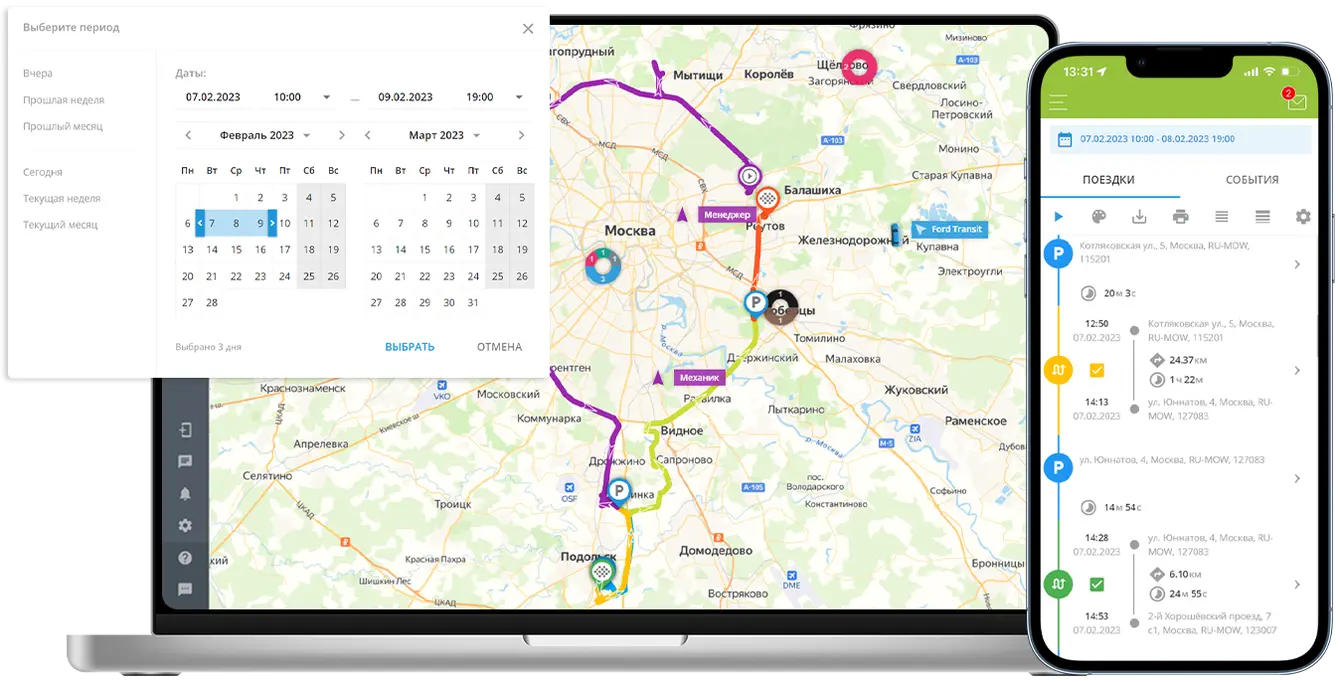Open the 19:00 end time dropdown
Image resolution: width=1340 pixels, height=682 pixels.
coord(494,97)
